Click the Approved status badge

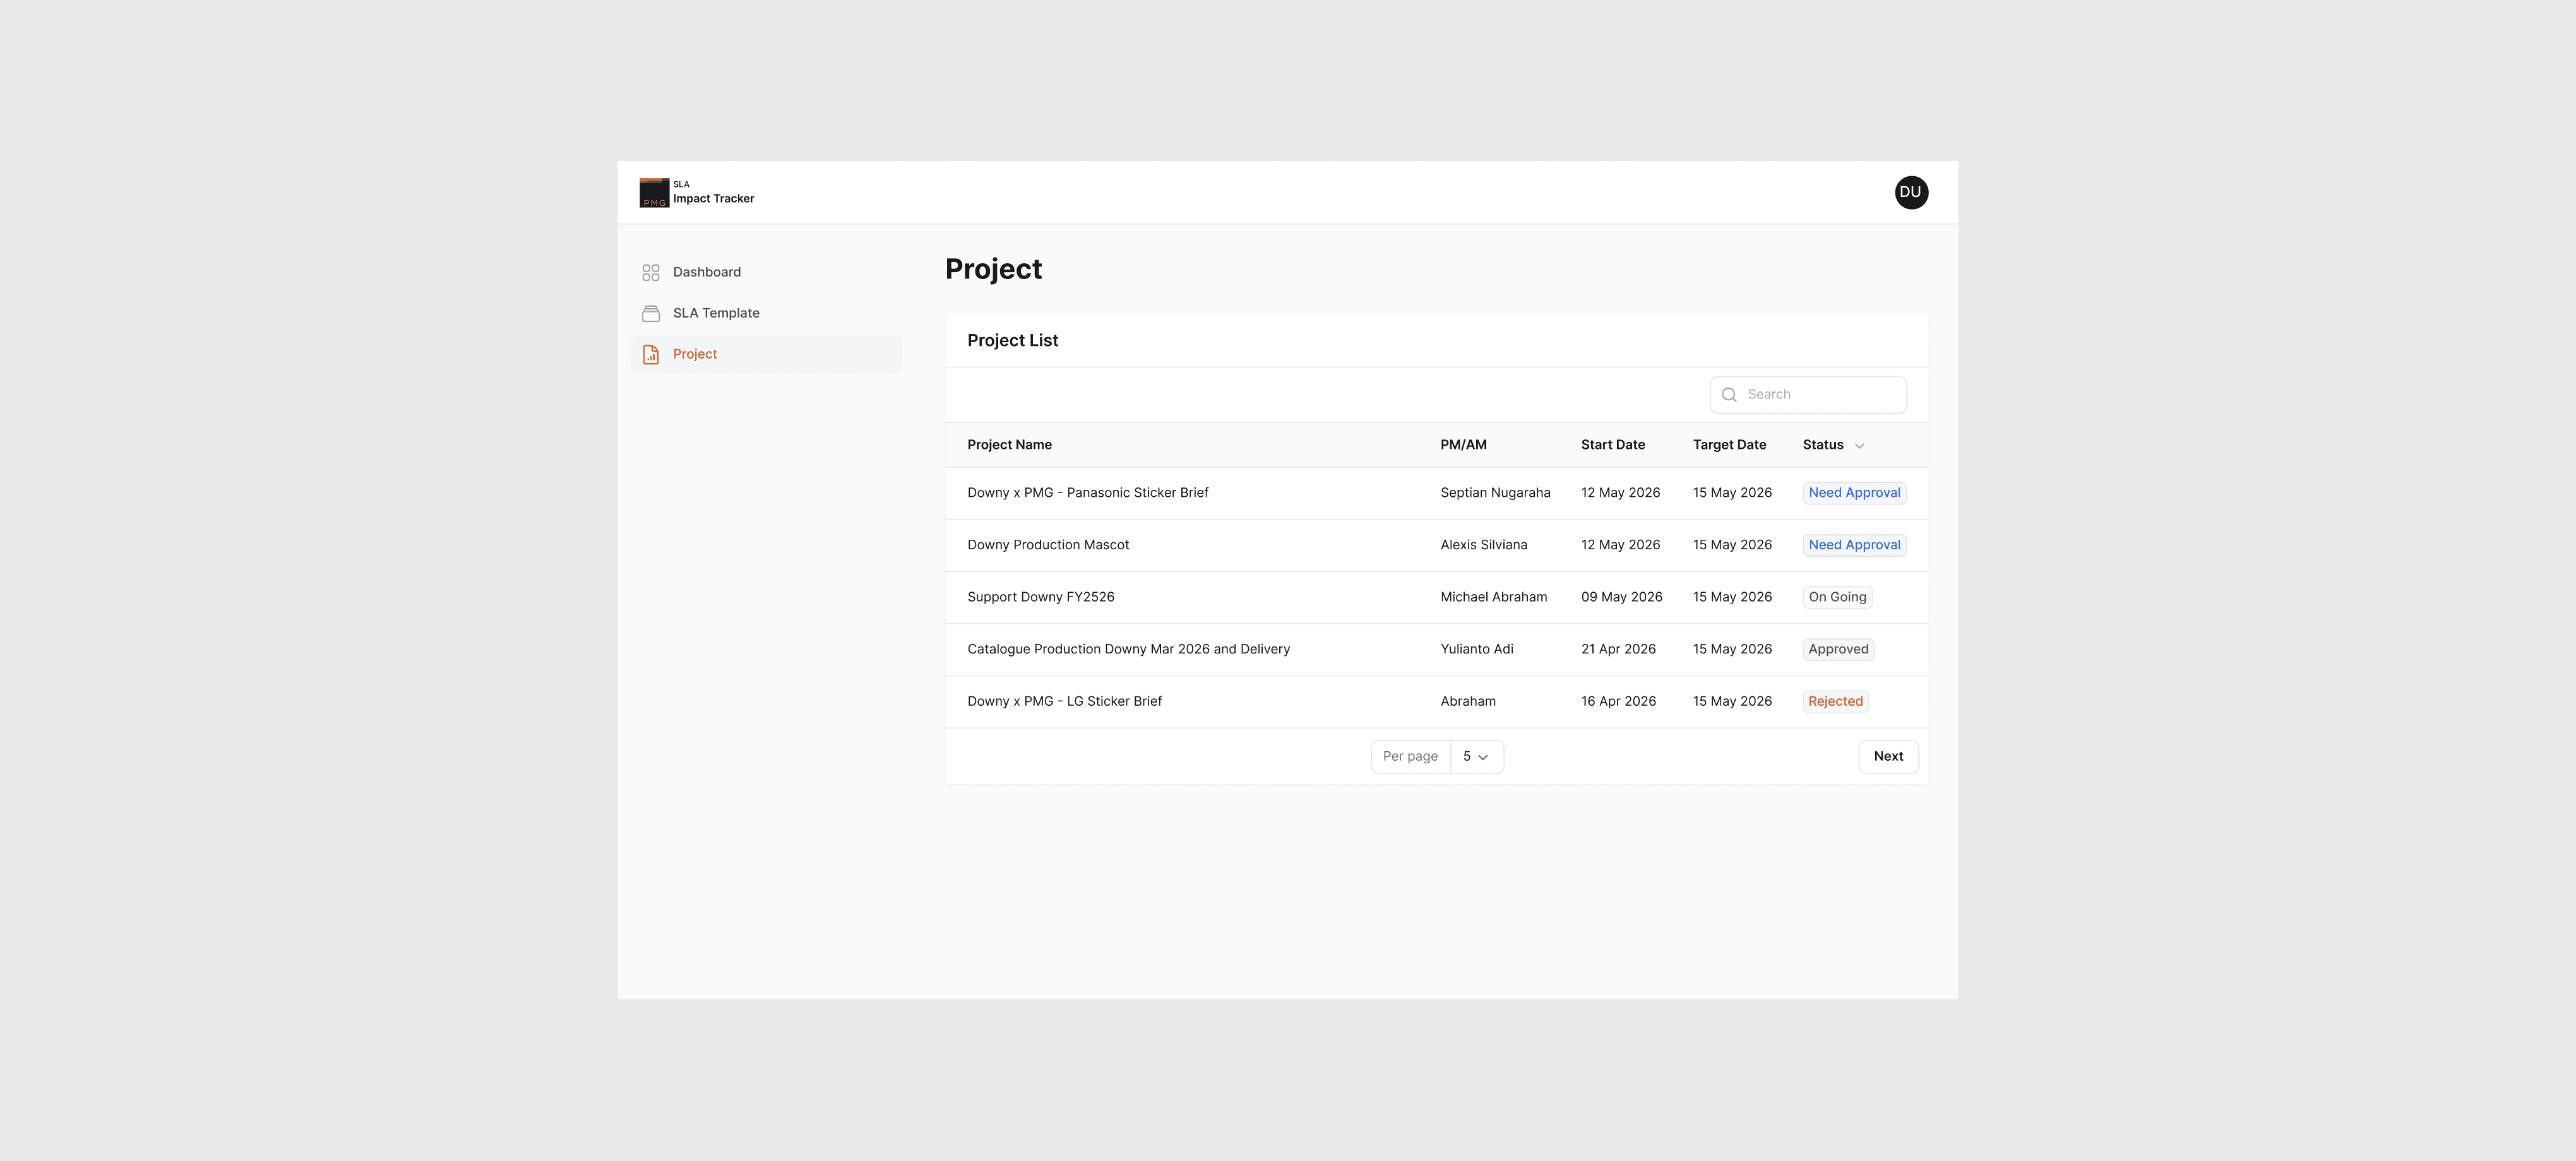point(1838,650)
